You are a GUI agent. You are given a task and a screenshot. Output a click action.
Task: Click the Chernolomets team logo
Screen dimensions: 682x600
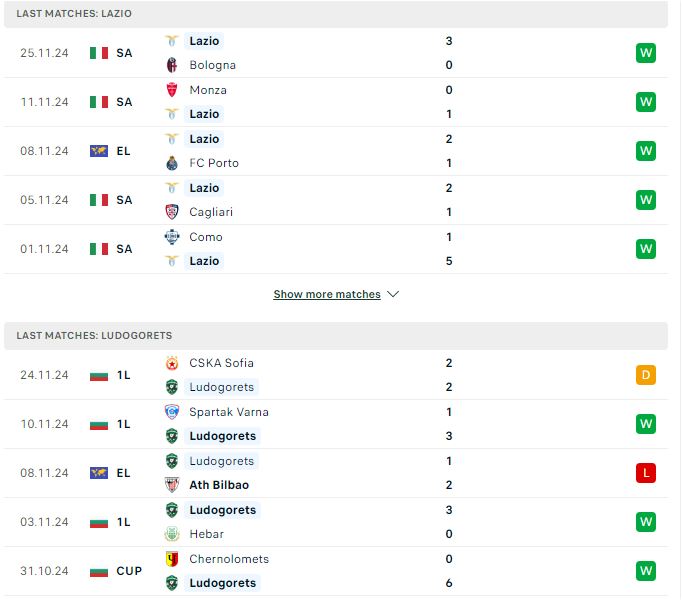(172, 559)
